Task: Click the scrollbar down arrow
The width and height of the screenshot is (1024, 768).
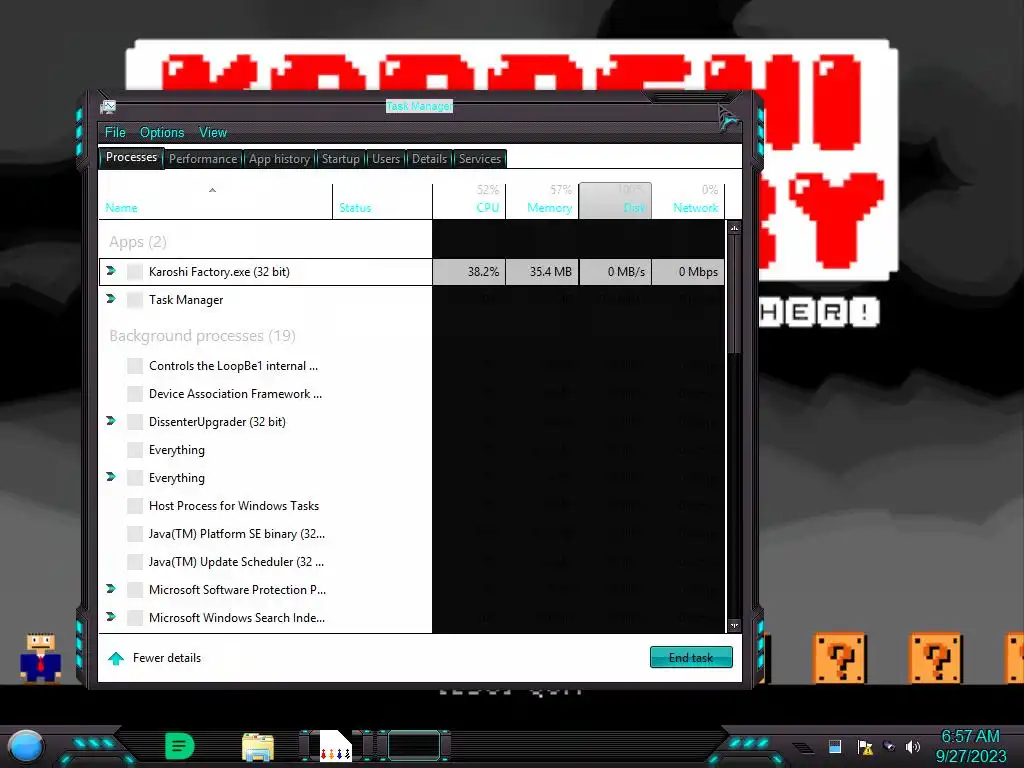Action: [x=735, y=626]
